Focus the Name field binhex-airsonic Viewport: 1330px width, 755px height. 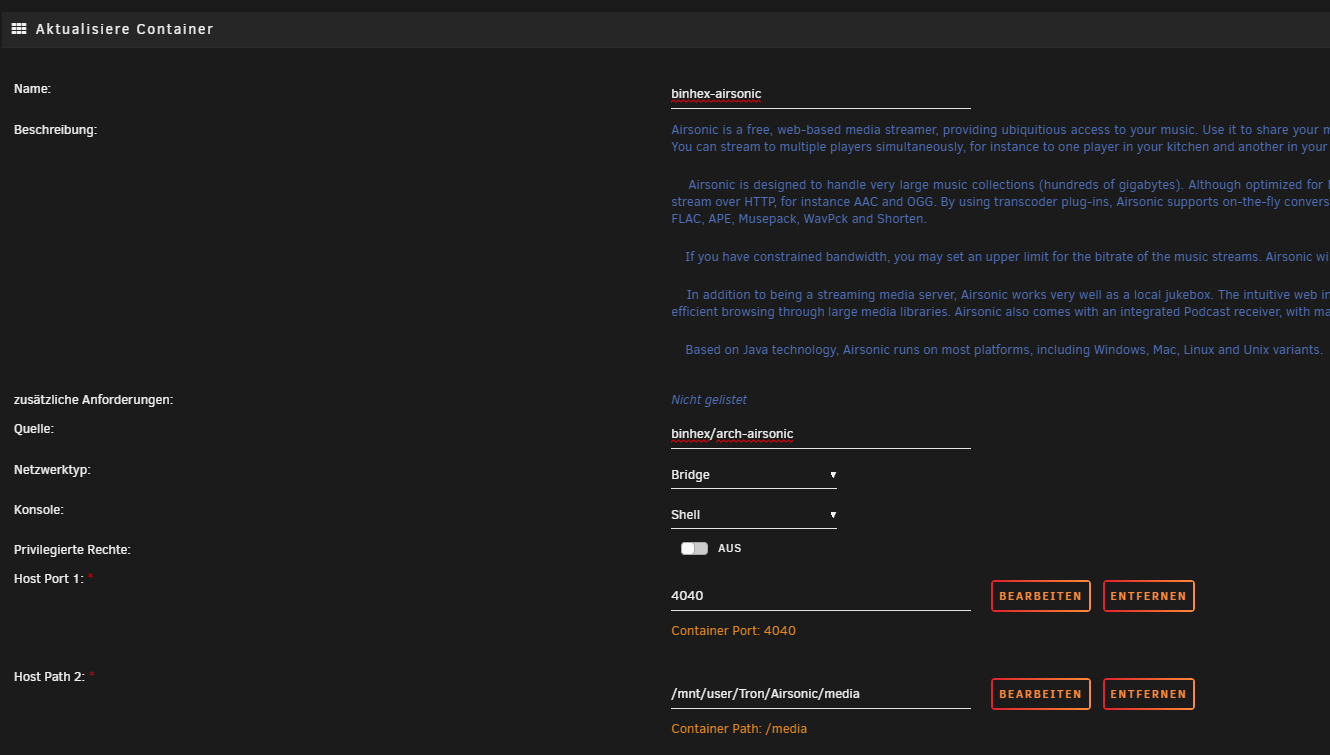[x=821, y=94]
